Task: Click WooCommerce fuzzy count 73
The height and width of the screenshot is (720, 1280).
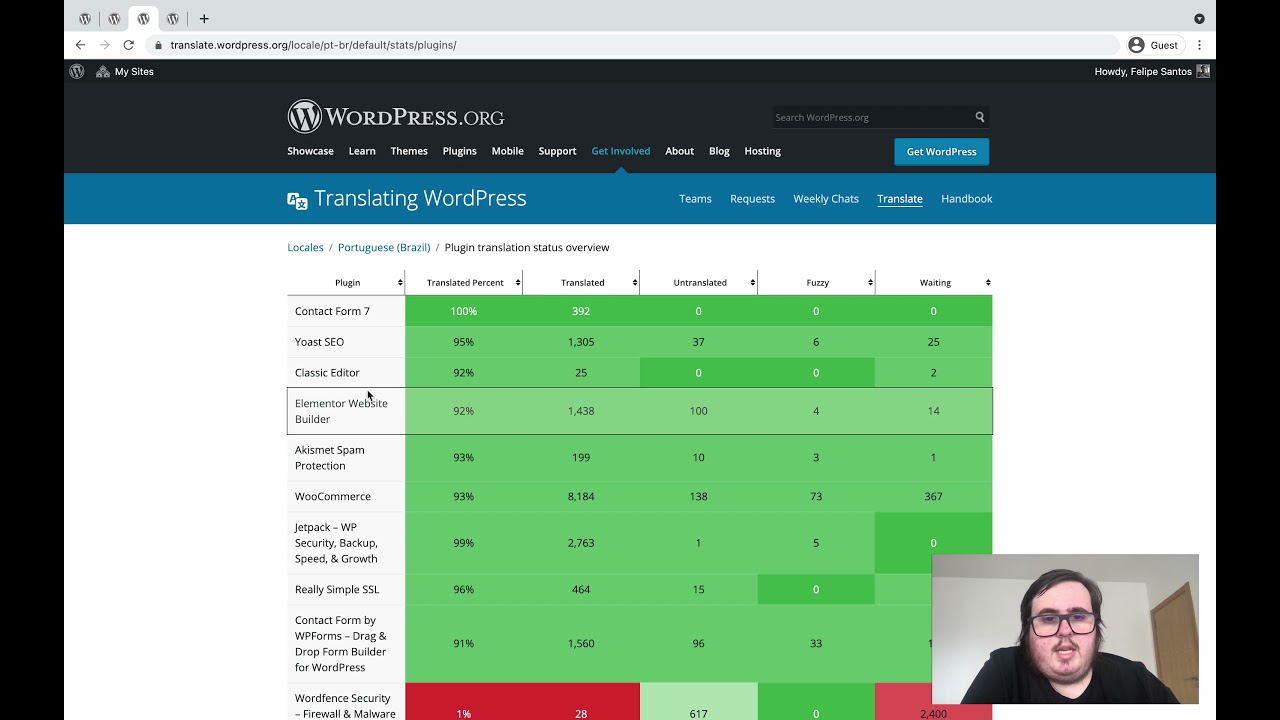Action: coord(816,496)
